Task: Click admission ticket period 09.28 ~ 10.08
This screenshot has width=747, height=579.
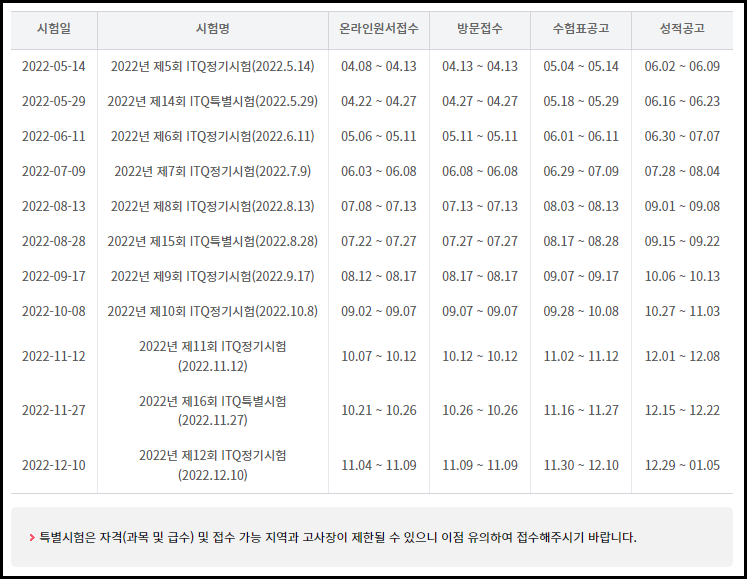Action: tap(581, 311)
